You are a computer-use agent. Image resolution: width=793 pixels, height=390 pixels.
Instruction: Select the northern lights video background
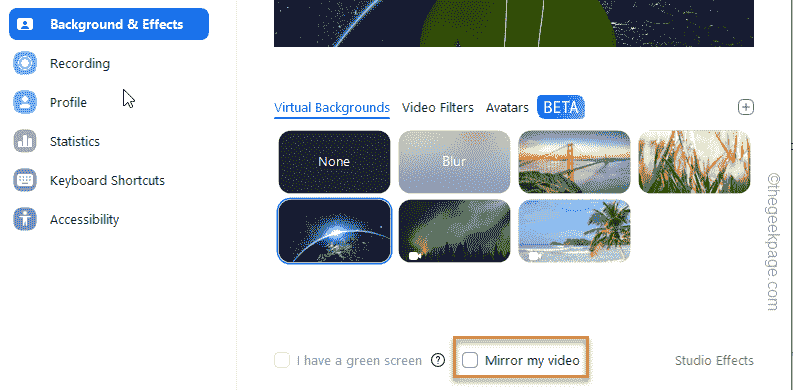tap(454, 231)
